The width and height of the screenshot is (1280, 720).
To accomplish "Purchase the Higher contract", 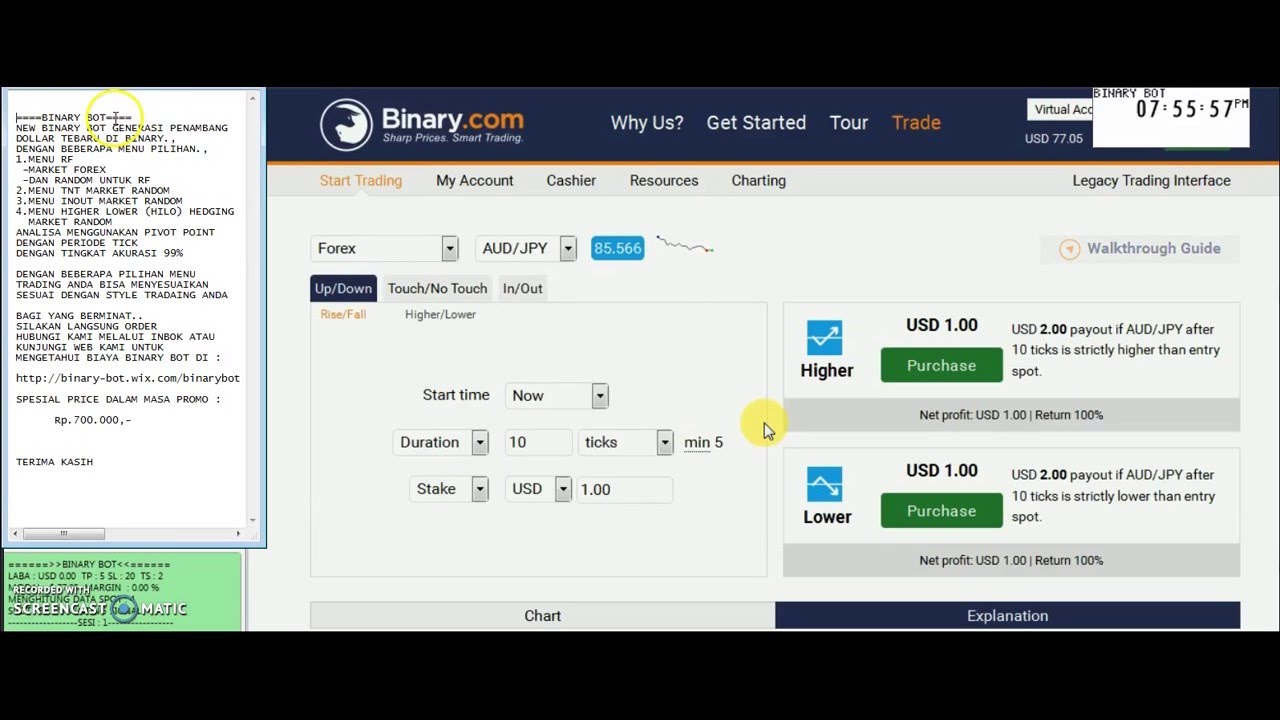I will [x=941, y=365].
